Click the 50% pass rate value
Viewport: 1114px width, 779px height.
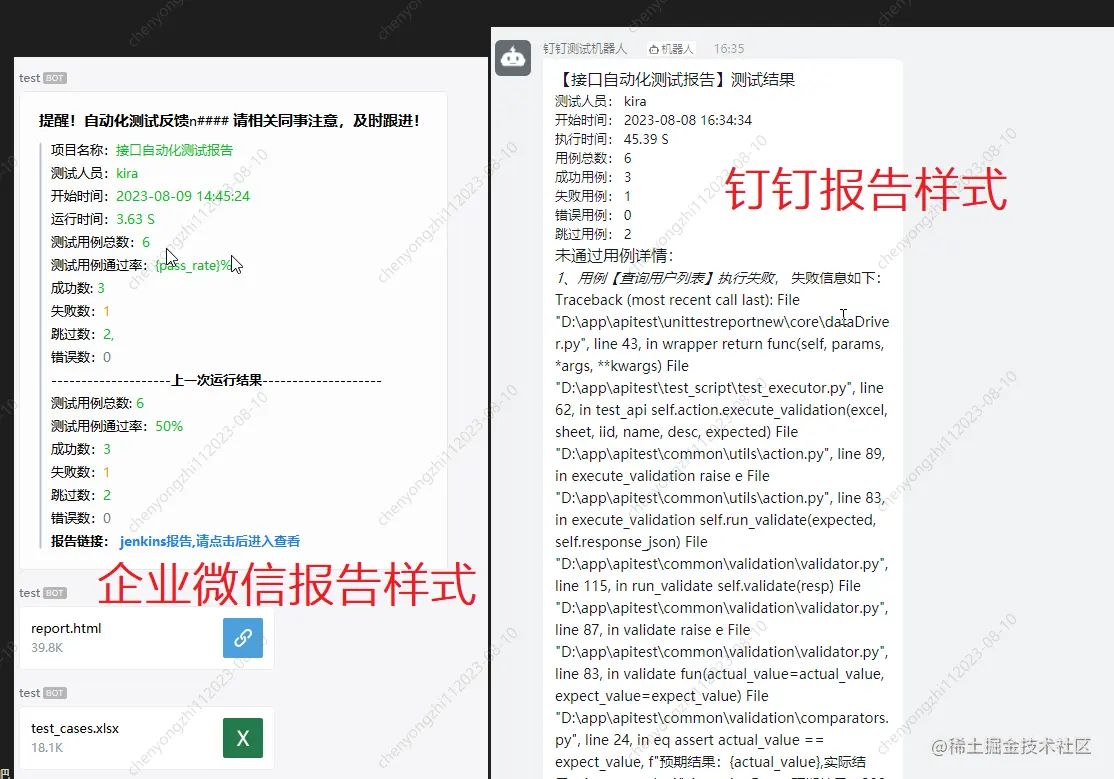(x=169, y=426)
